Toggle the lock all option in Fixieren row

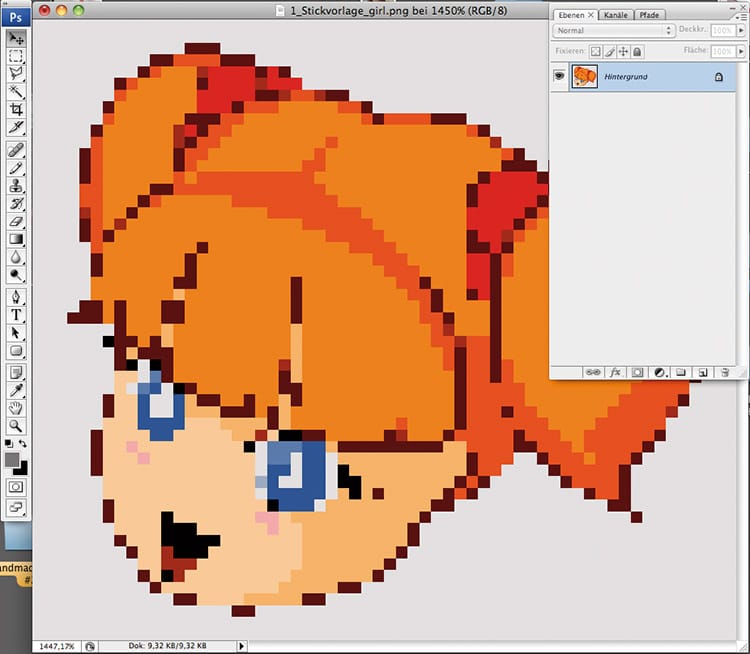tap(637, 51)
